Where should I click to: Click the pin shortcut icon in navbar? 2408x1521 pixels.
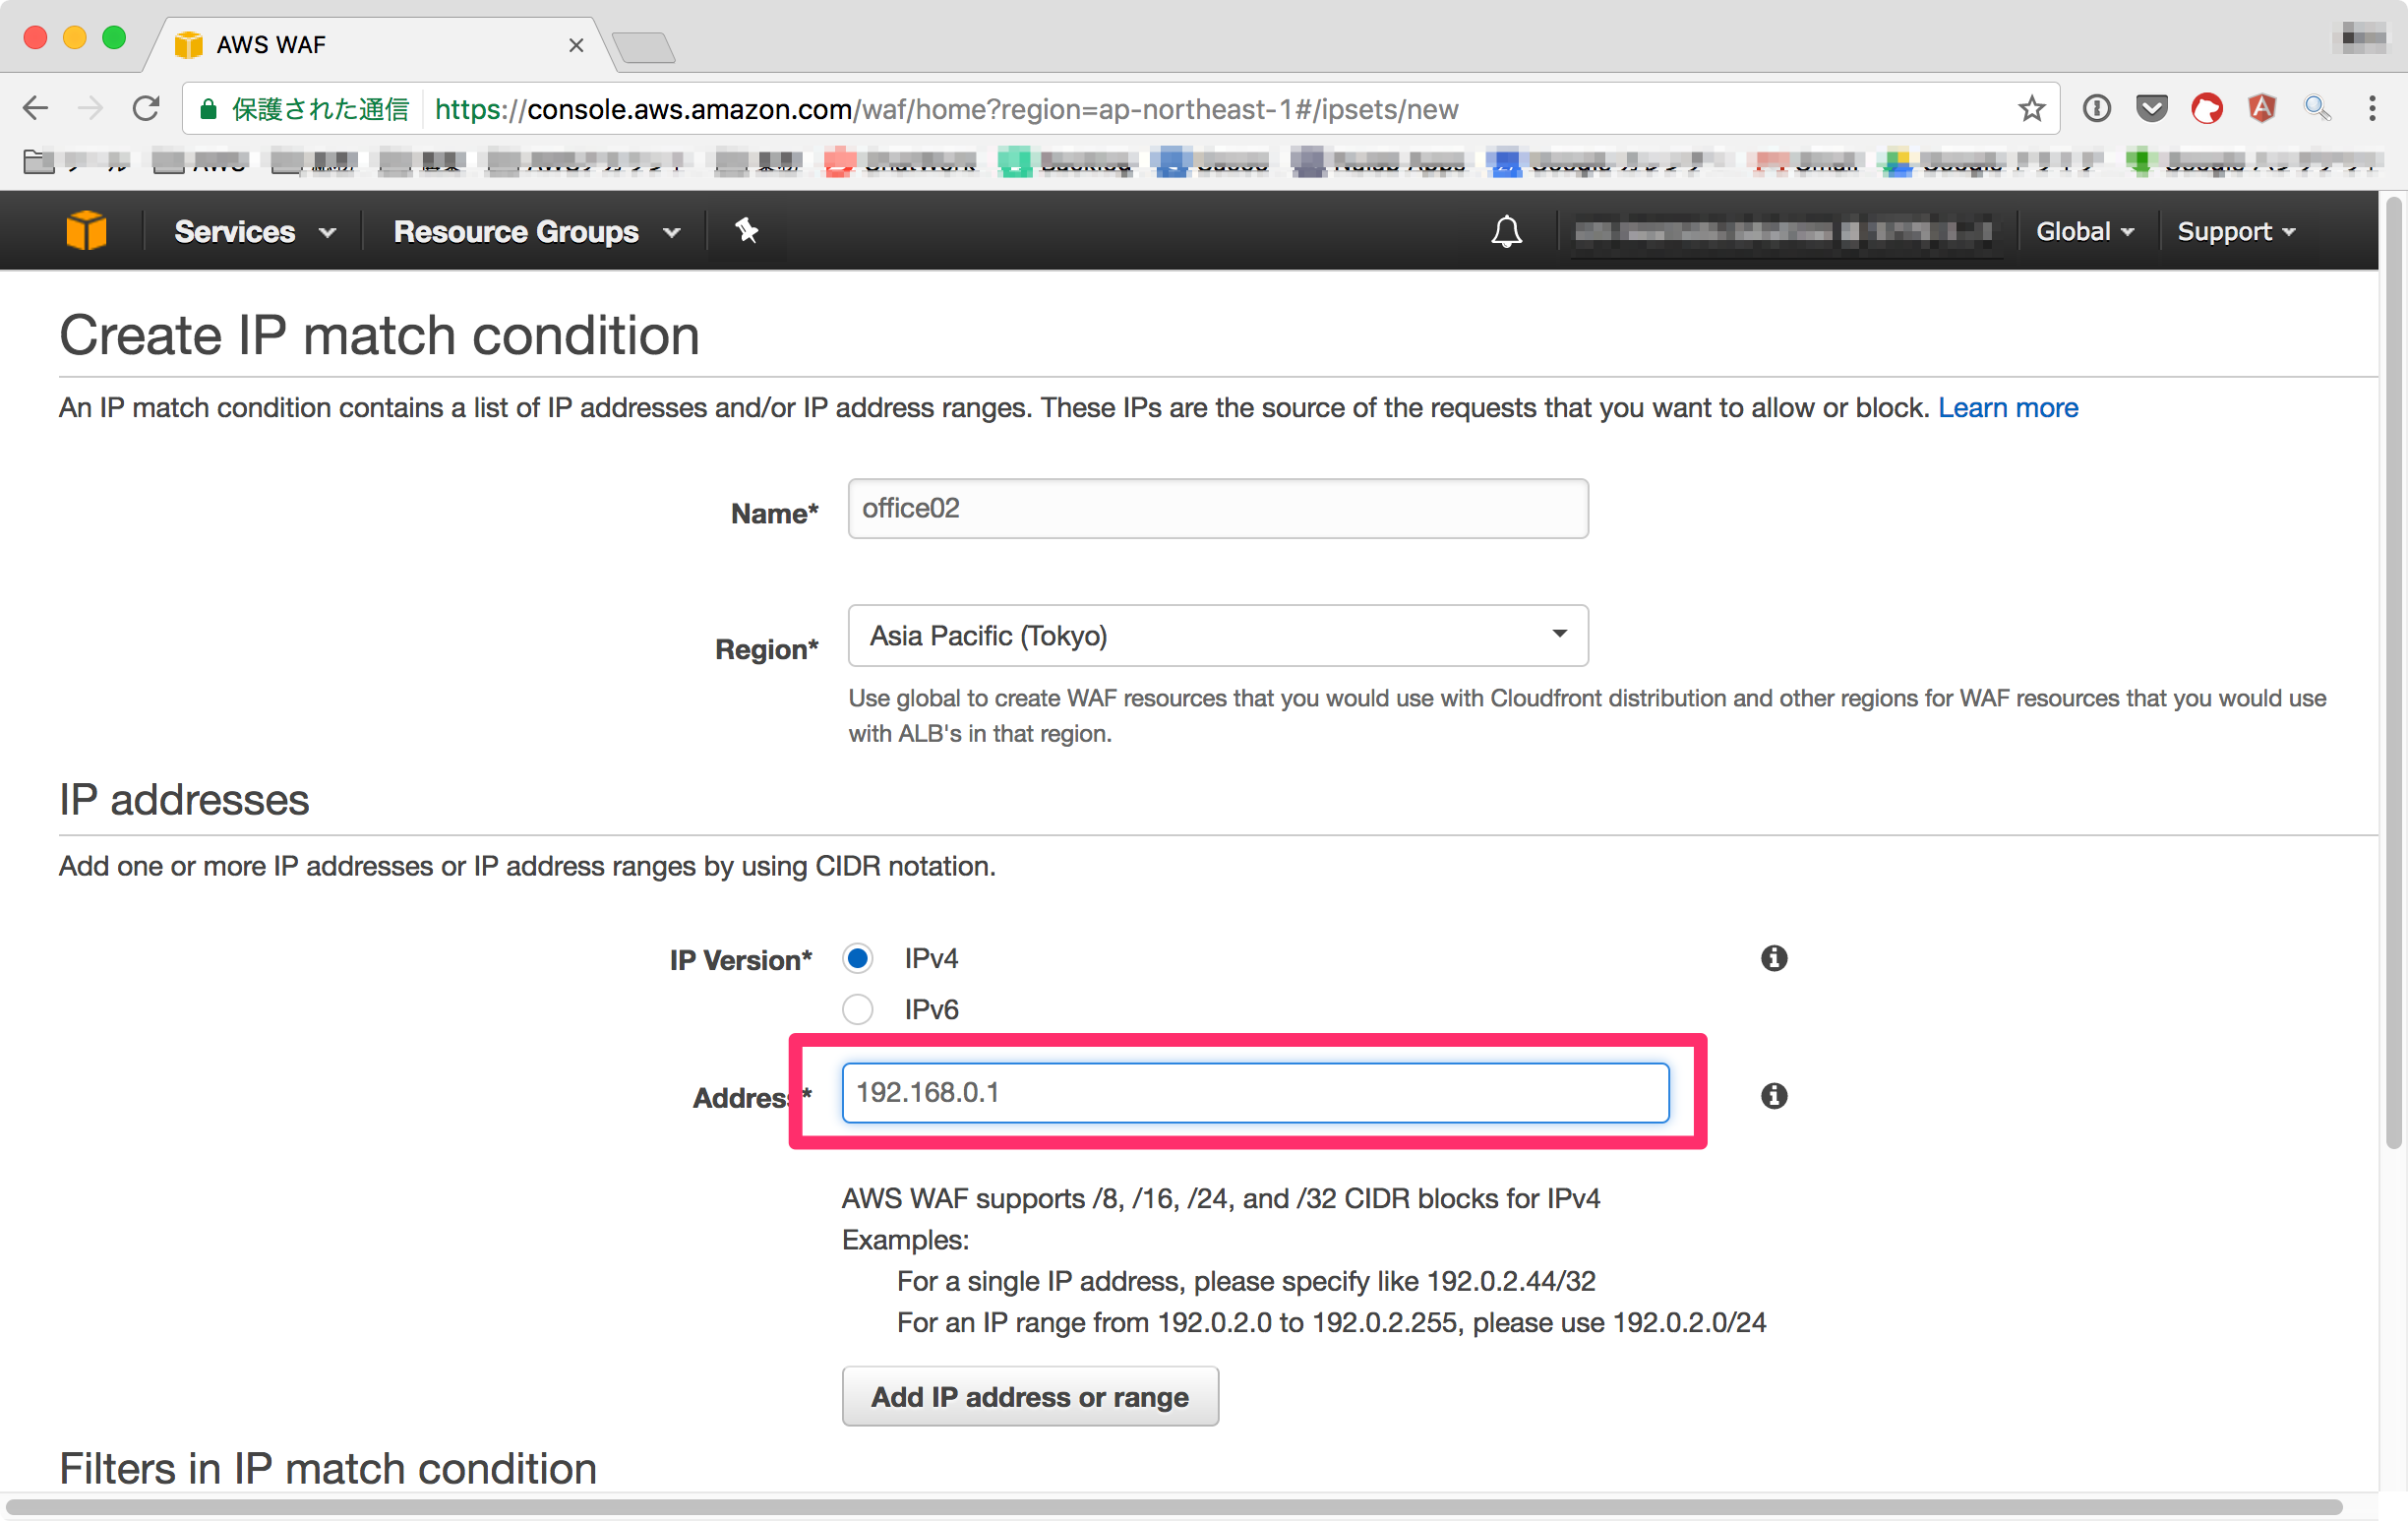point(746,230)
